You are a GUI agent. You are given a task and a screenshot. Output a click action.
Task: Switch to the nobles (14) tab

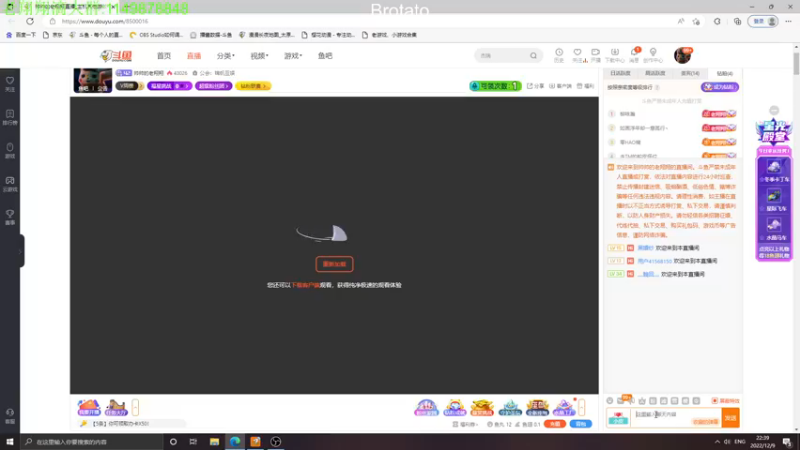[x=690, y=73]
